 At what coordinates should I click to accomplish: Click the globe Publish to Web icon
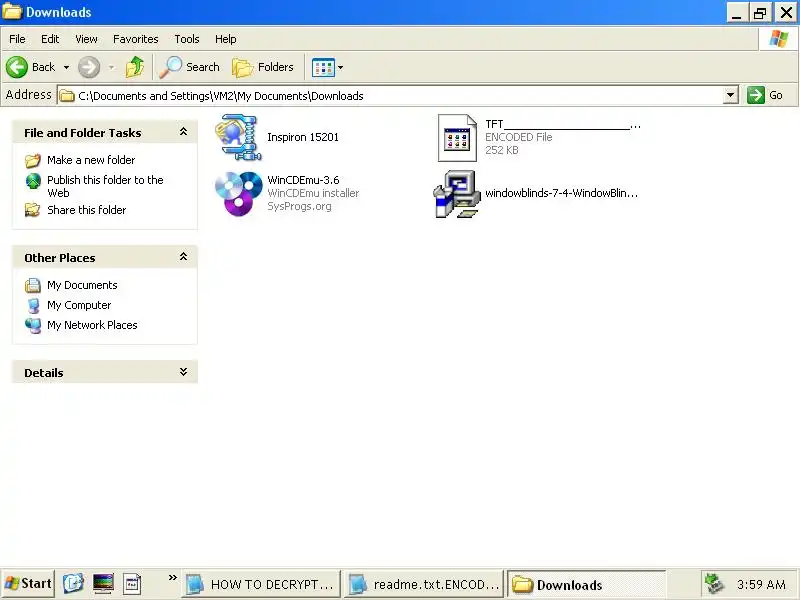click(33, 181)
